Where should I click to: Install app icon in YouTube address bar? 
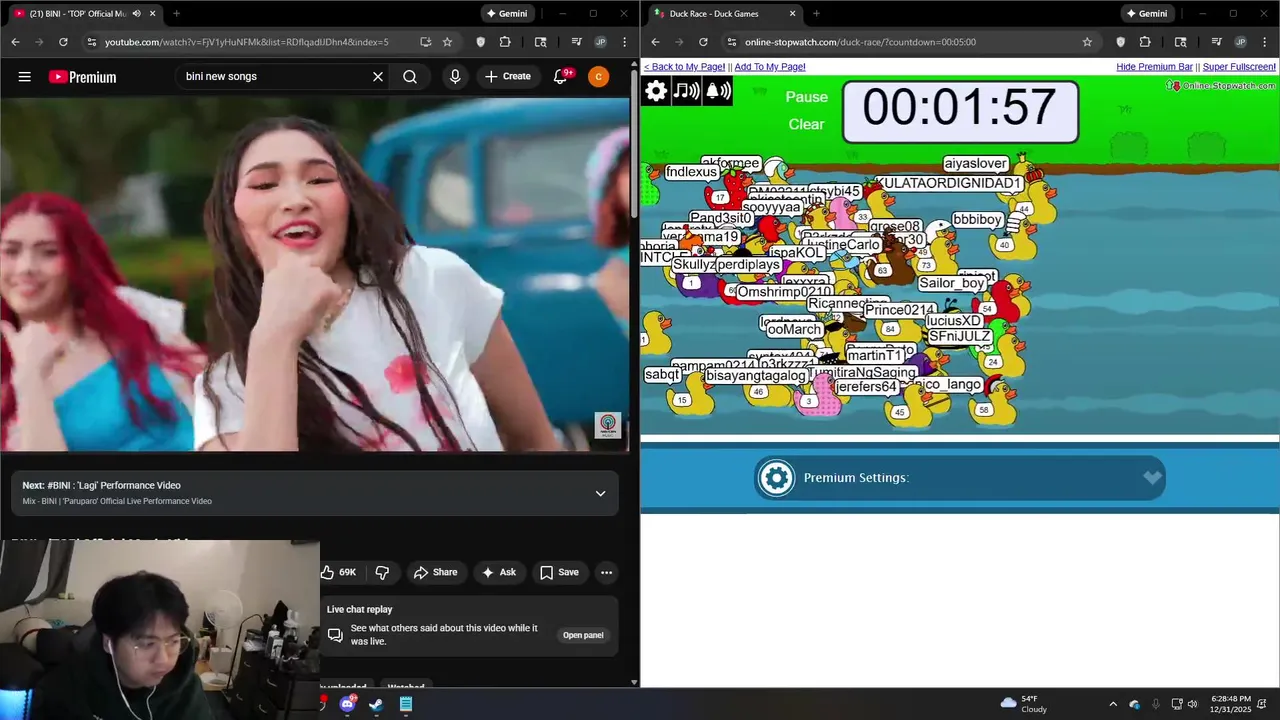point(425,42)
